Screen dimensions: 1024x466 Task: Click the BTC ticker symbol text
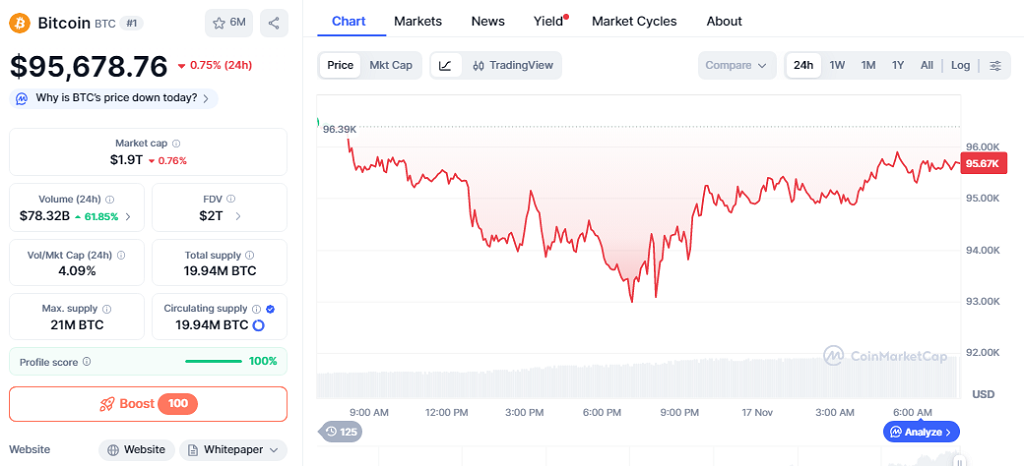[105, 24]
